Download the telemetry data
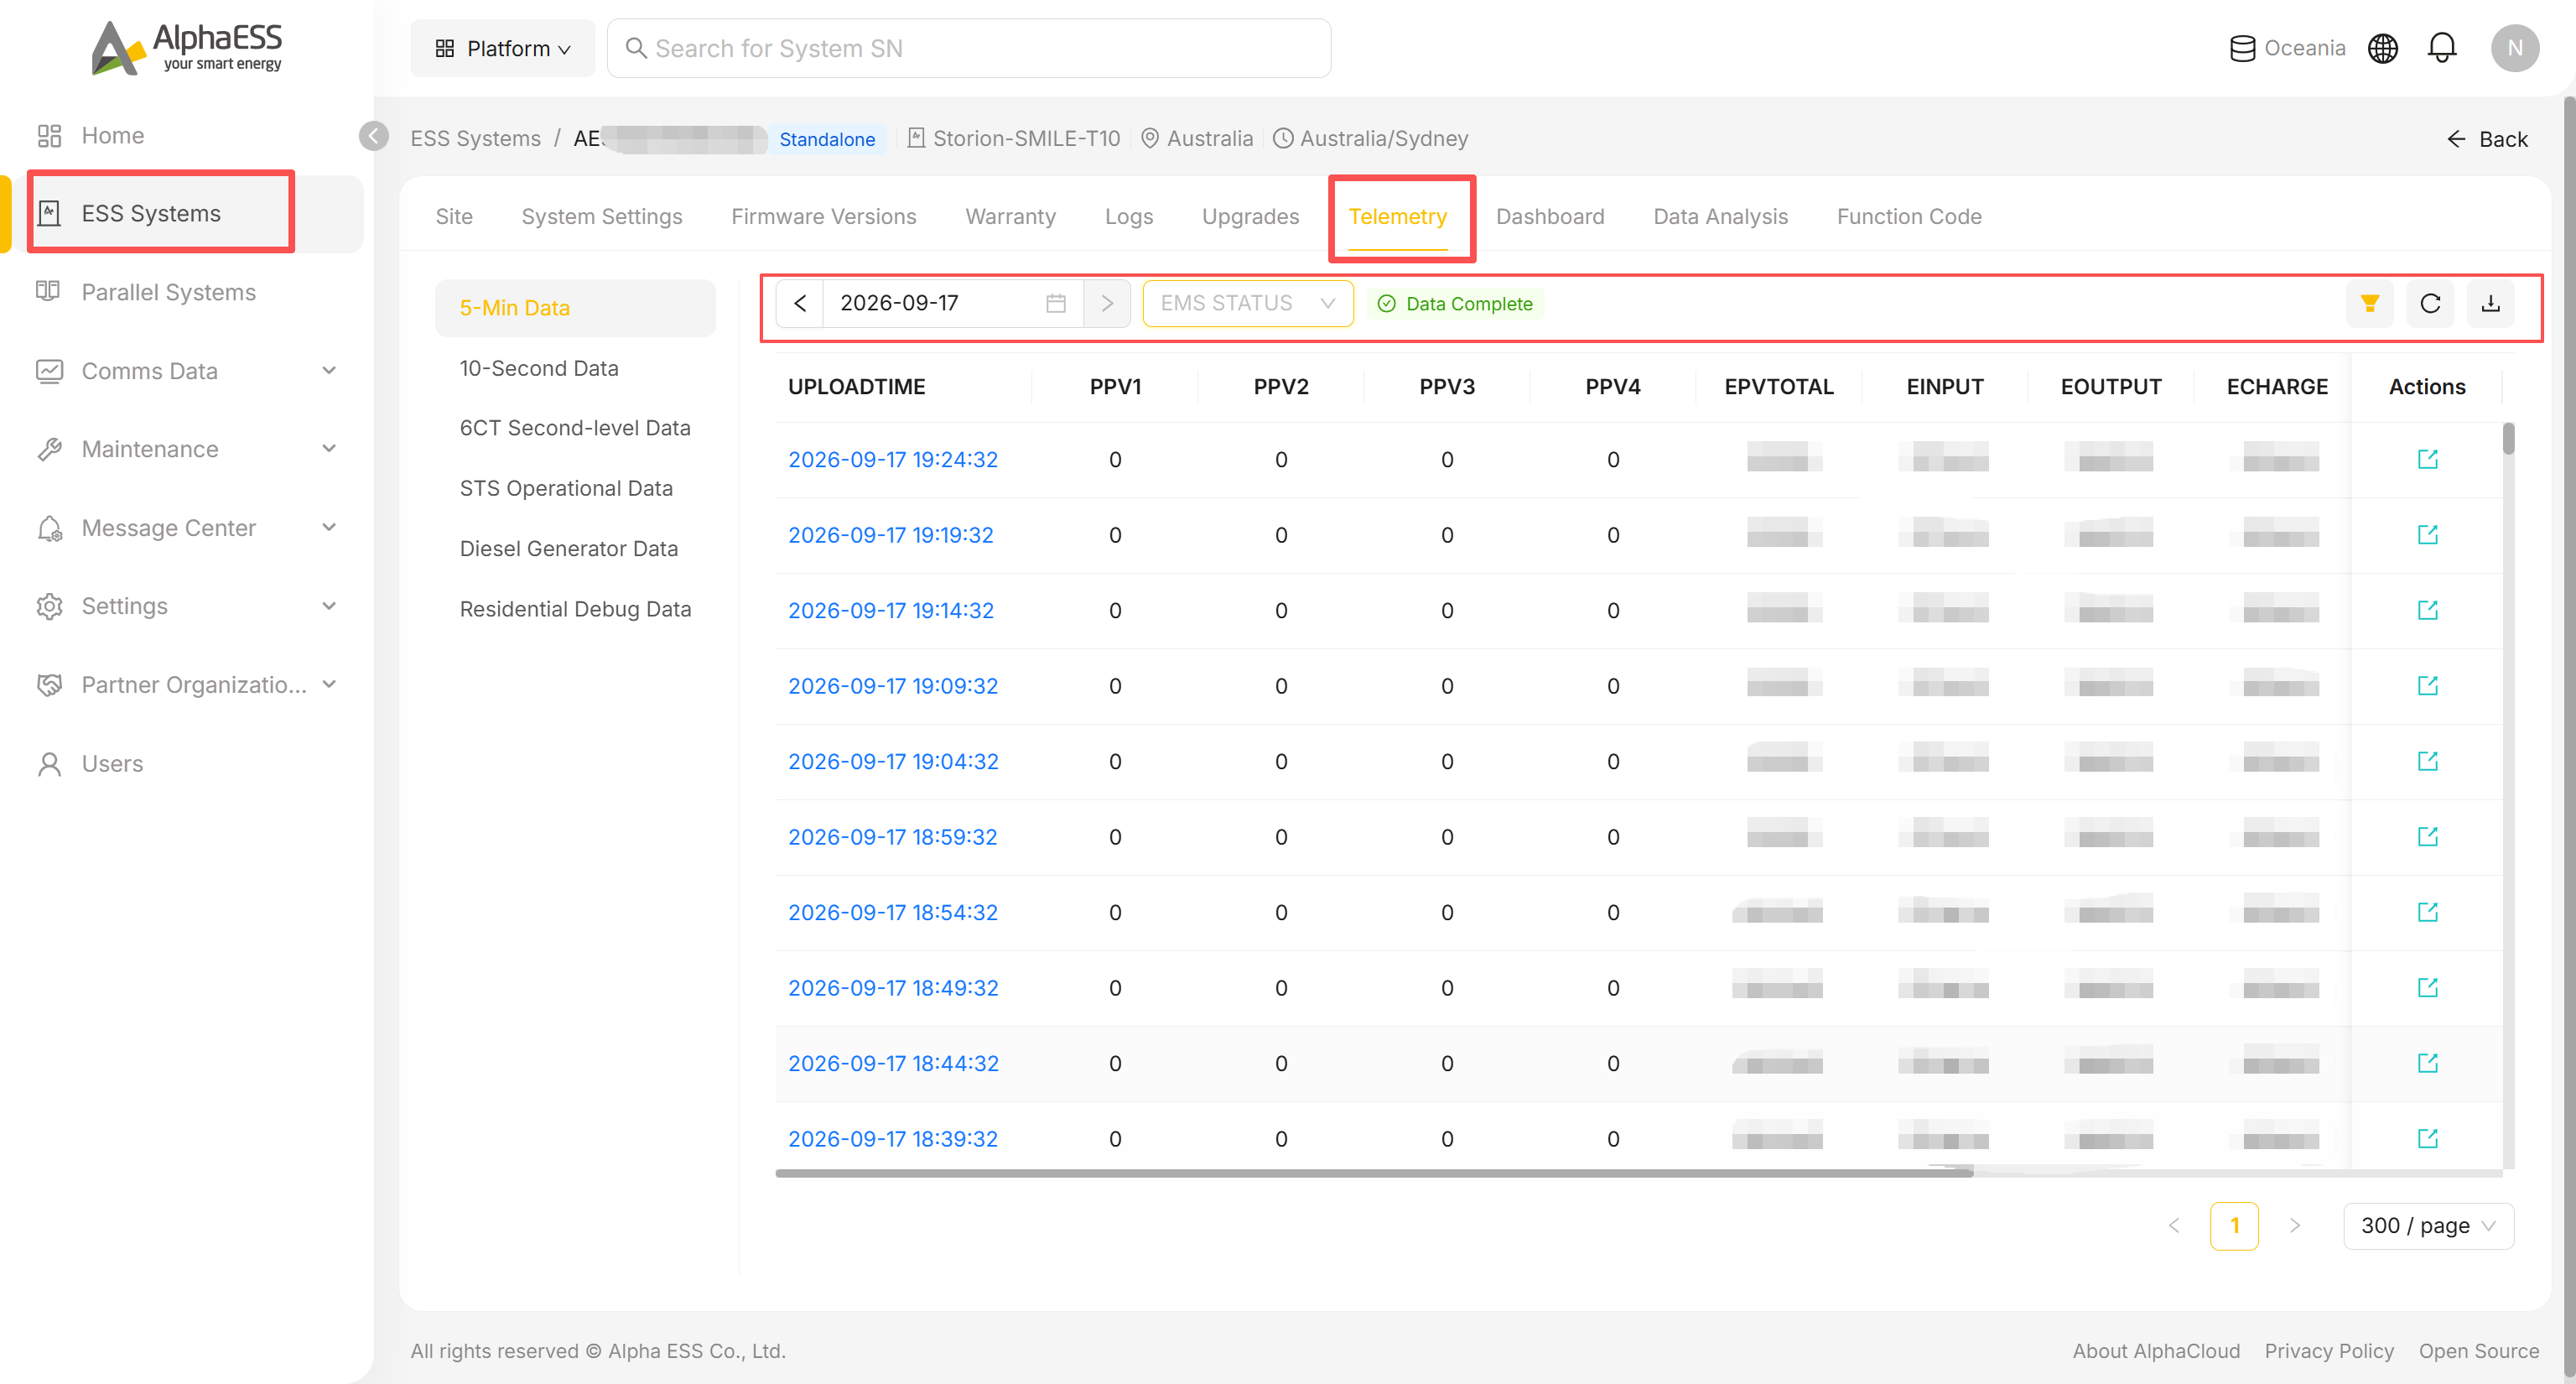Image resolution: width=2576 pixels, height=1384 pixels. (2490, 303)
